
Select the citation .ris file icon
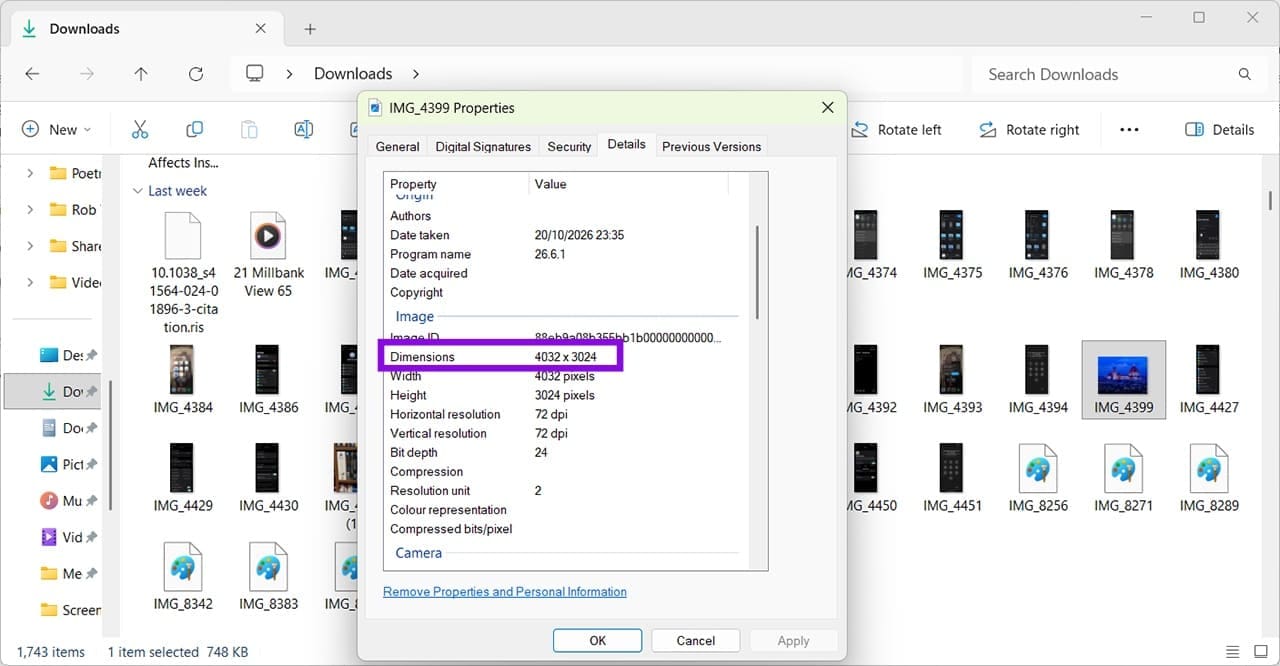[183, 236]
